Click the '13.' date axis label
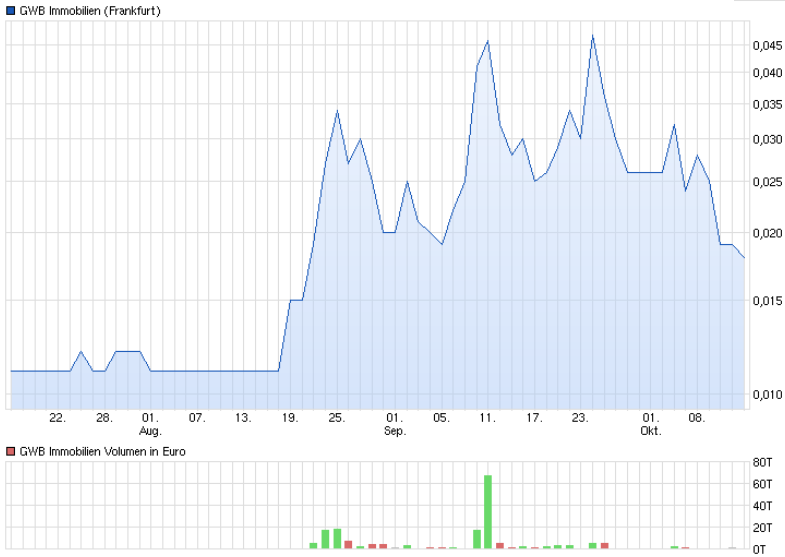The width and height of the screenshot is (785, 557). (243, 418)
